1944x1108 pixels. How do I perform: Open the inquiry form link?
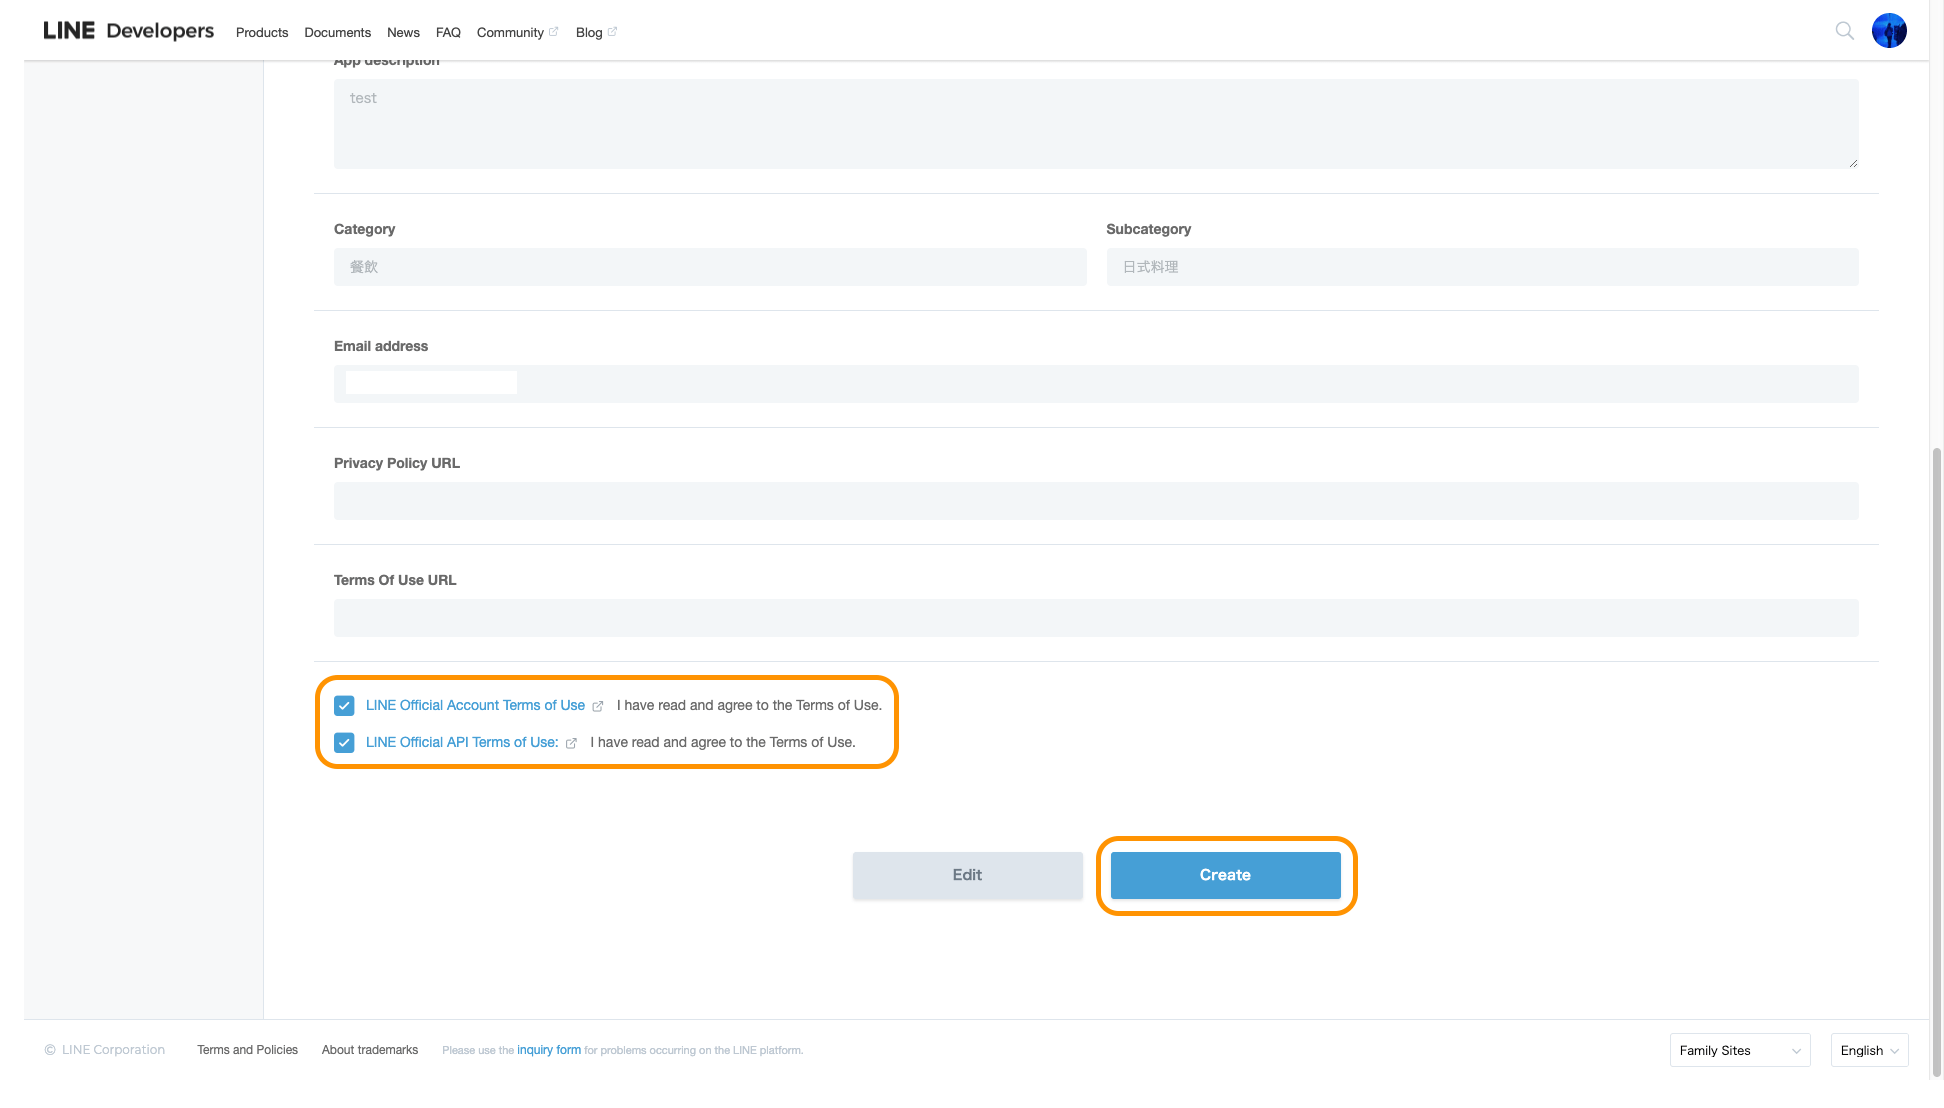click(x=549, y=1050)
